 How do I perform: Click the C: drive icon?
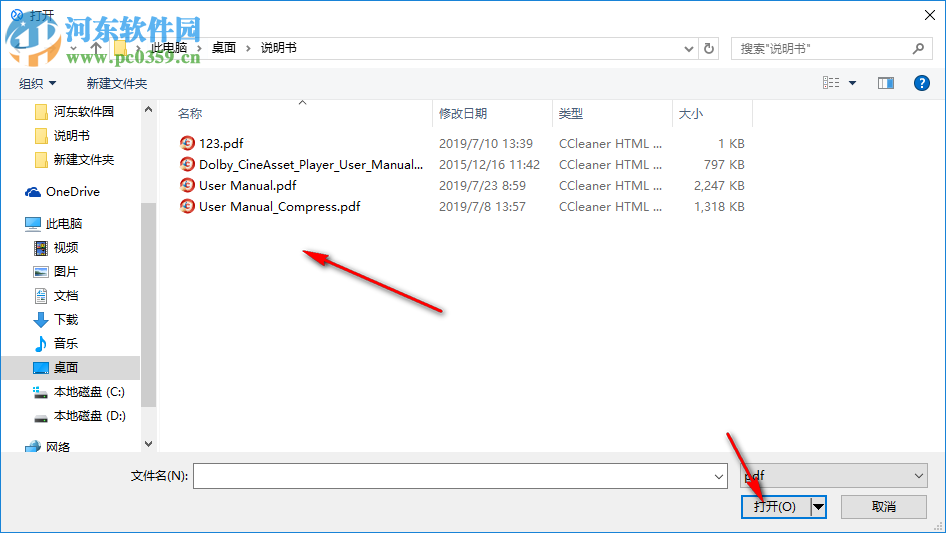click(40, 393)
